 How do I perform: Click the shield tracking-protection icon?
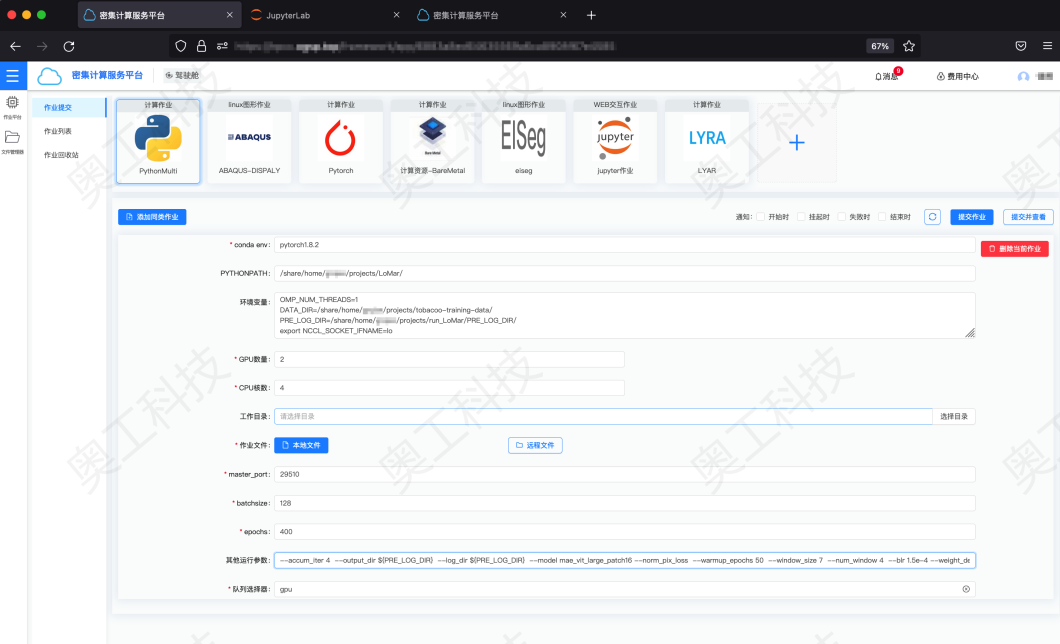click(180, 46)
